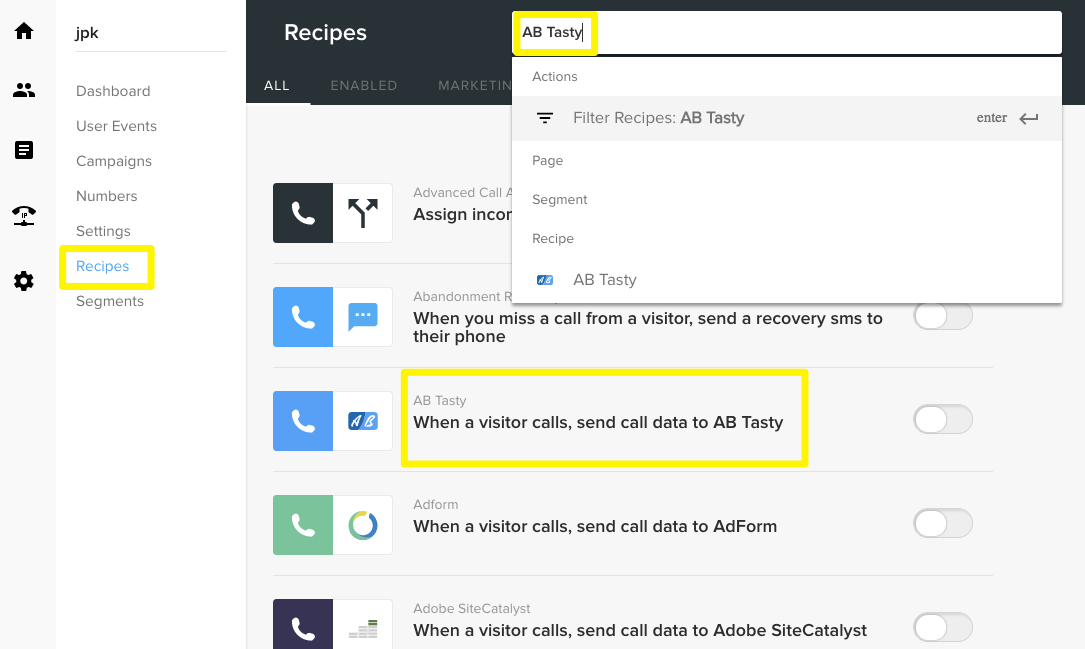Open Segments in the sidebar

(110, 302)
